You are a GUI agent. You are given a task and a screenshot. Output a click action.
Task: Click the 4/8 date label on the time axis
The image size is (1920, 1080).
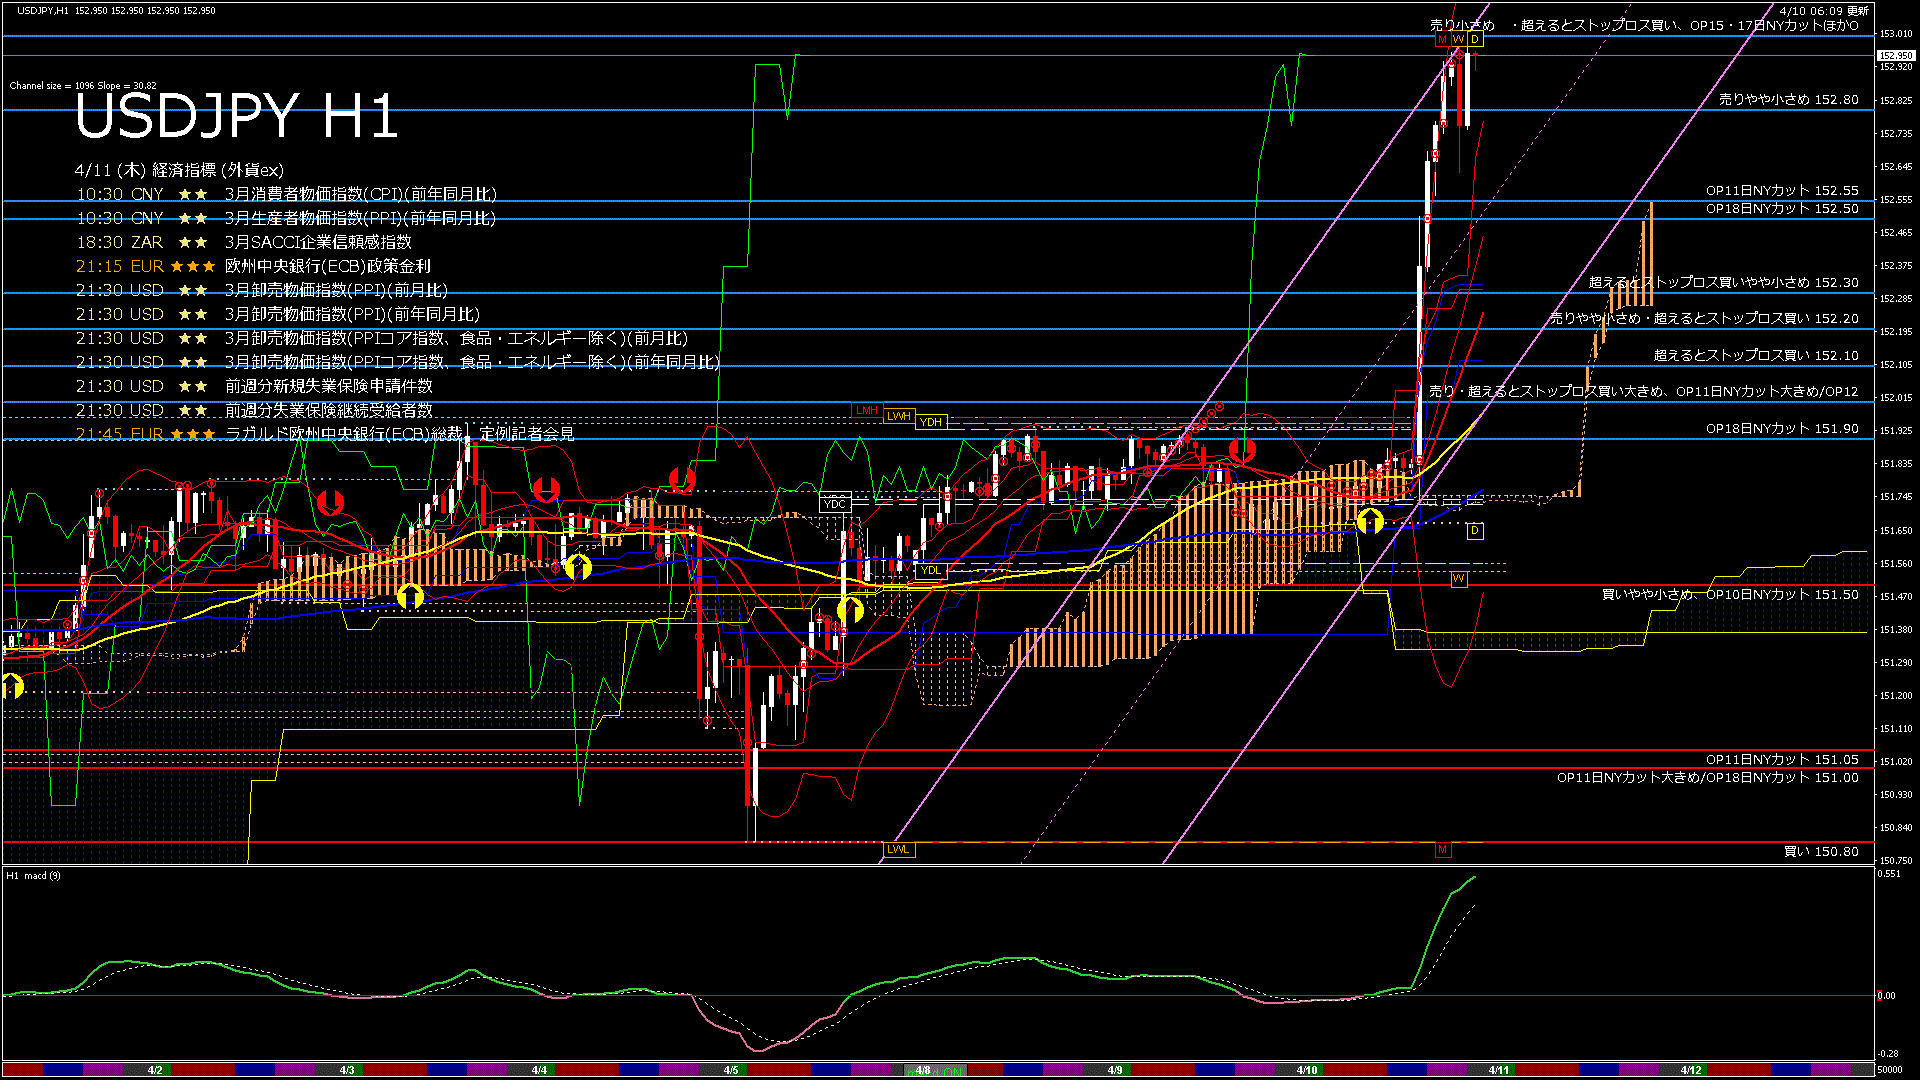coord(923,1070)
